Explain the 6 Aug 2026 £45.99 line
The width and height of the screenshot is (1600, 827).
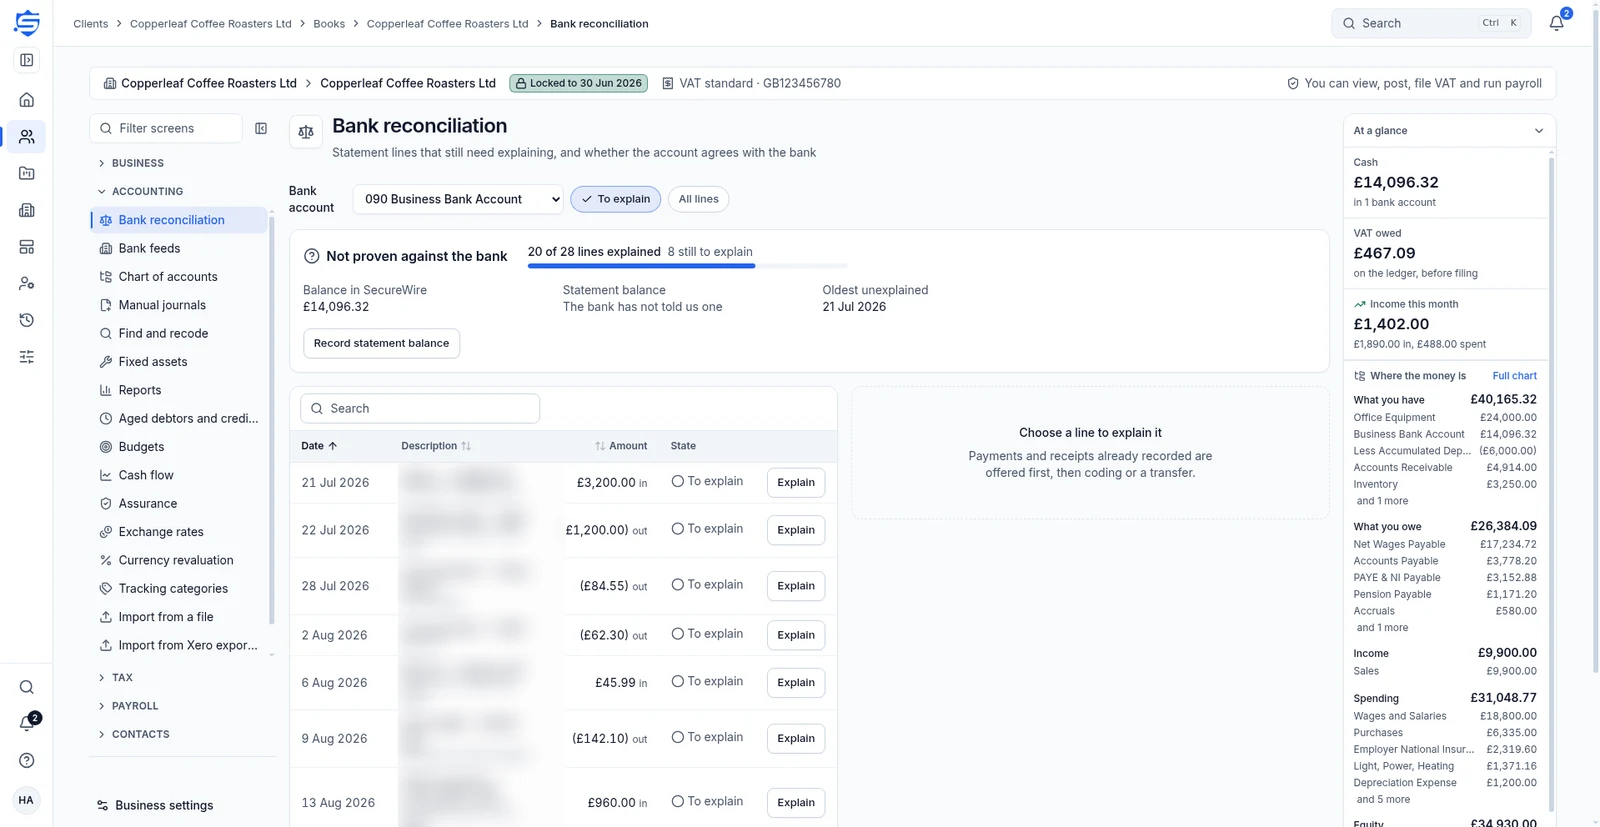pyautogui.click(x=796, y=682)
